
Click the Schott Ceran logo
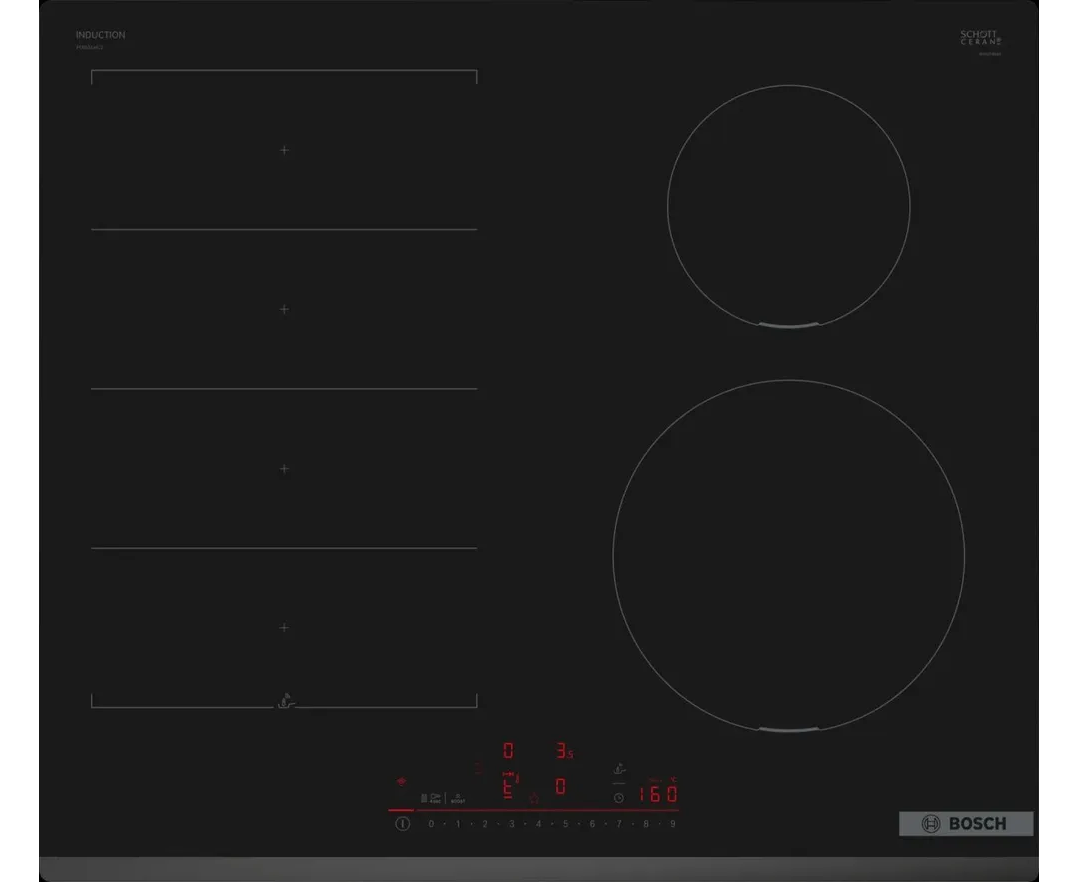point(980,39)
